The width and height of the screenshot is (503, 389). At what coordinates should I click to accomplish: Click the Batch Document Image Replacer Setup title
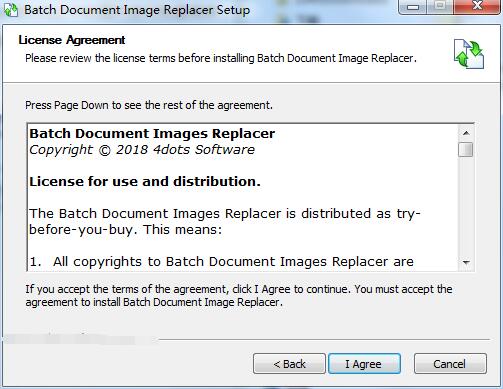pyautogui.click(x=137, y=10)
